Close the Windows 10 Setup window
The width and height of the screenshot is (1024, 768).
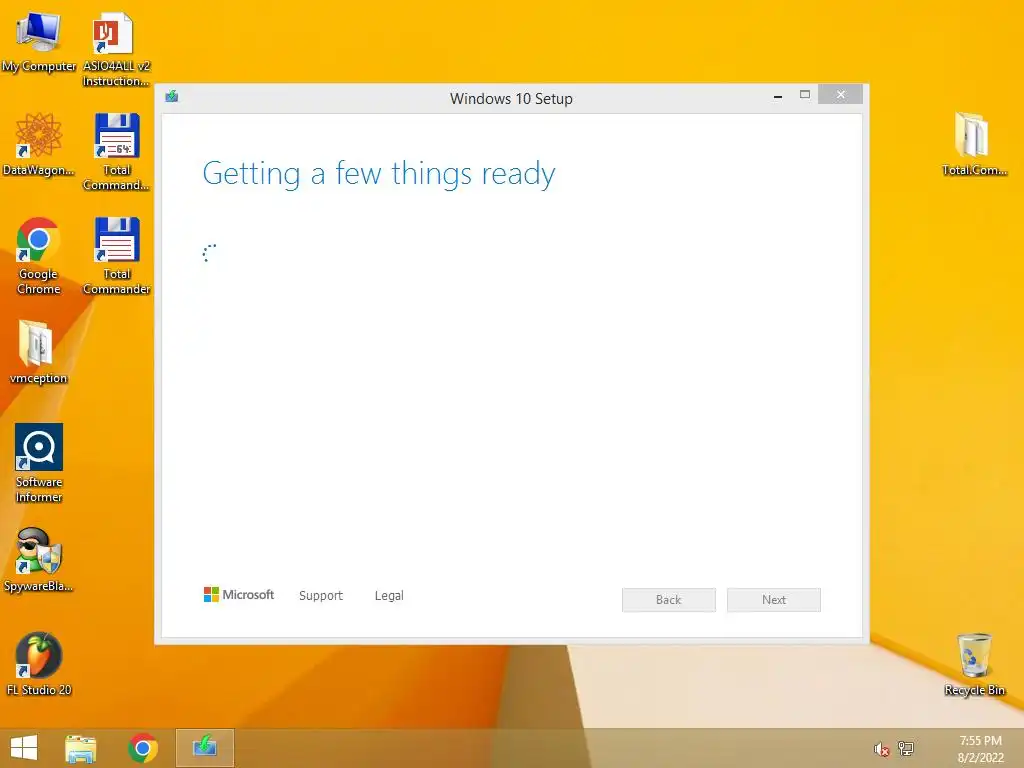(x=840, y=95)
